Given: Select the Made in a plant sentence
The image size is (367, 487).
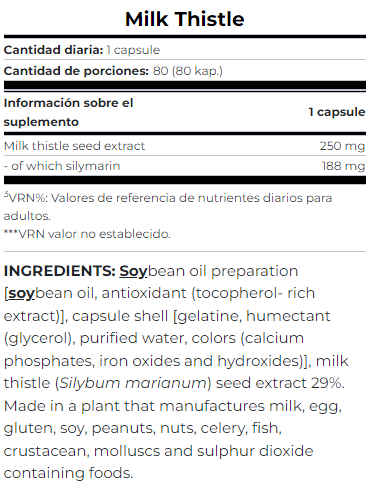Looking at the screenshot, I should point(173,439).
